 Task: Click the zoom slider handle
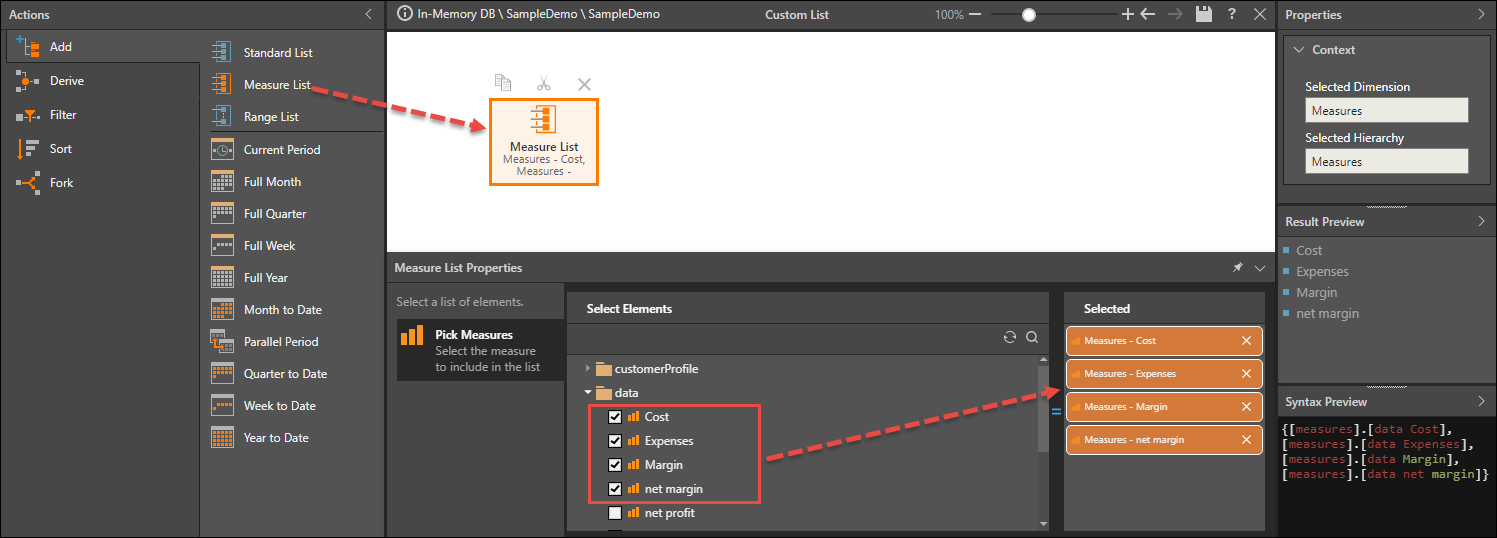pyautogui.click(x=1028, y=15)
